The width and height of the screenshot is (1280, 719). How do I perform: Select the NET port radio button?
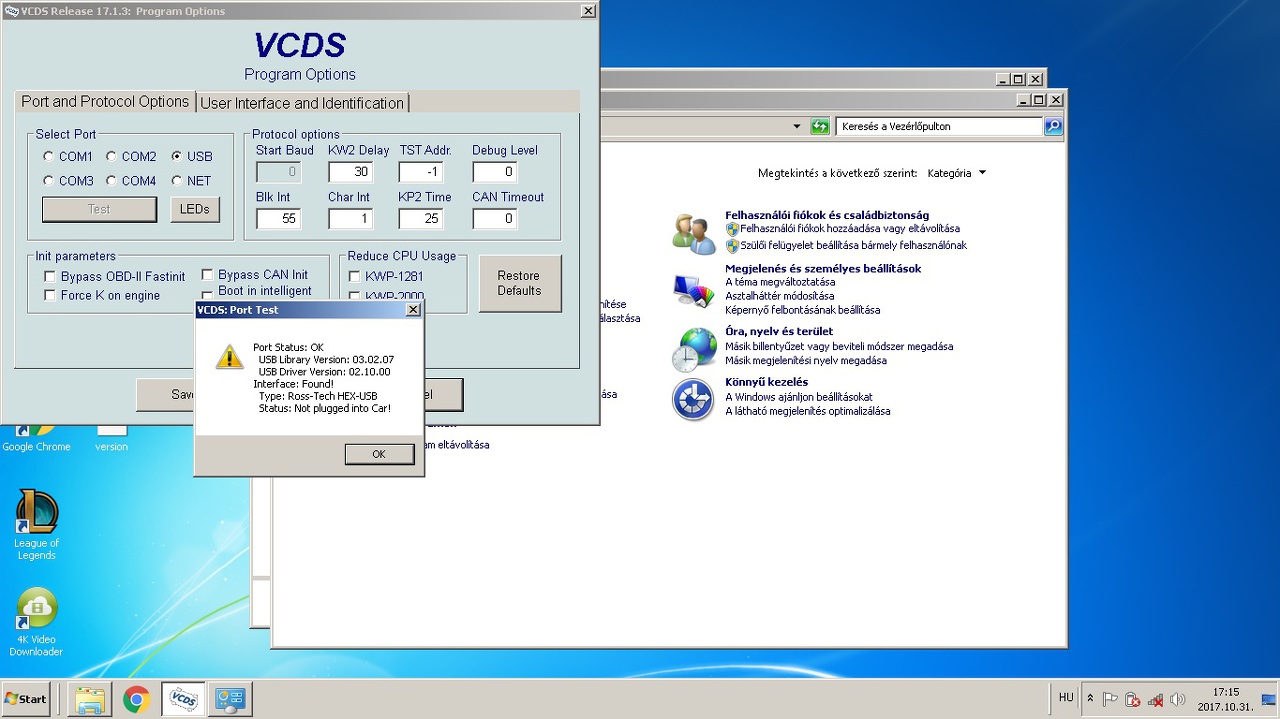[x=177, y=181]
